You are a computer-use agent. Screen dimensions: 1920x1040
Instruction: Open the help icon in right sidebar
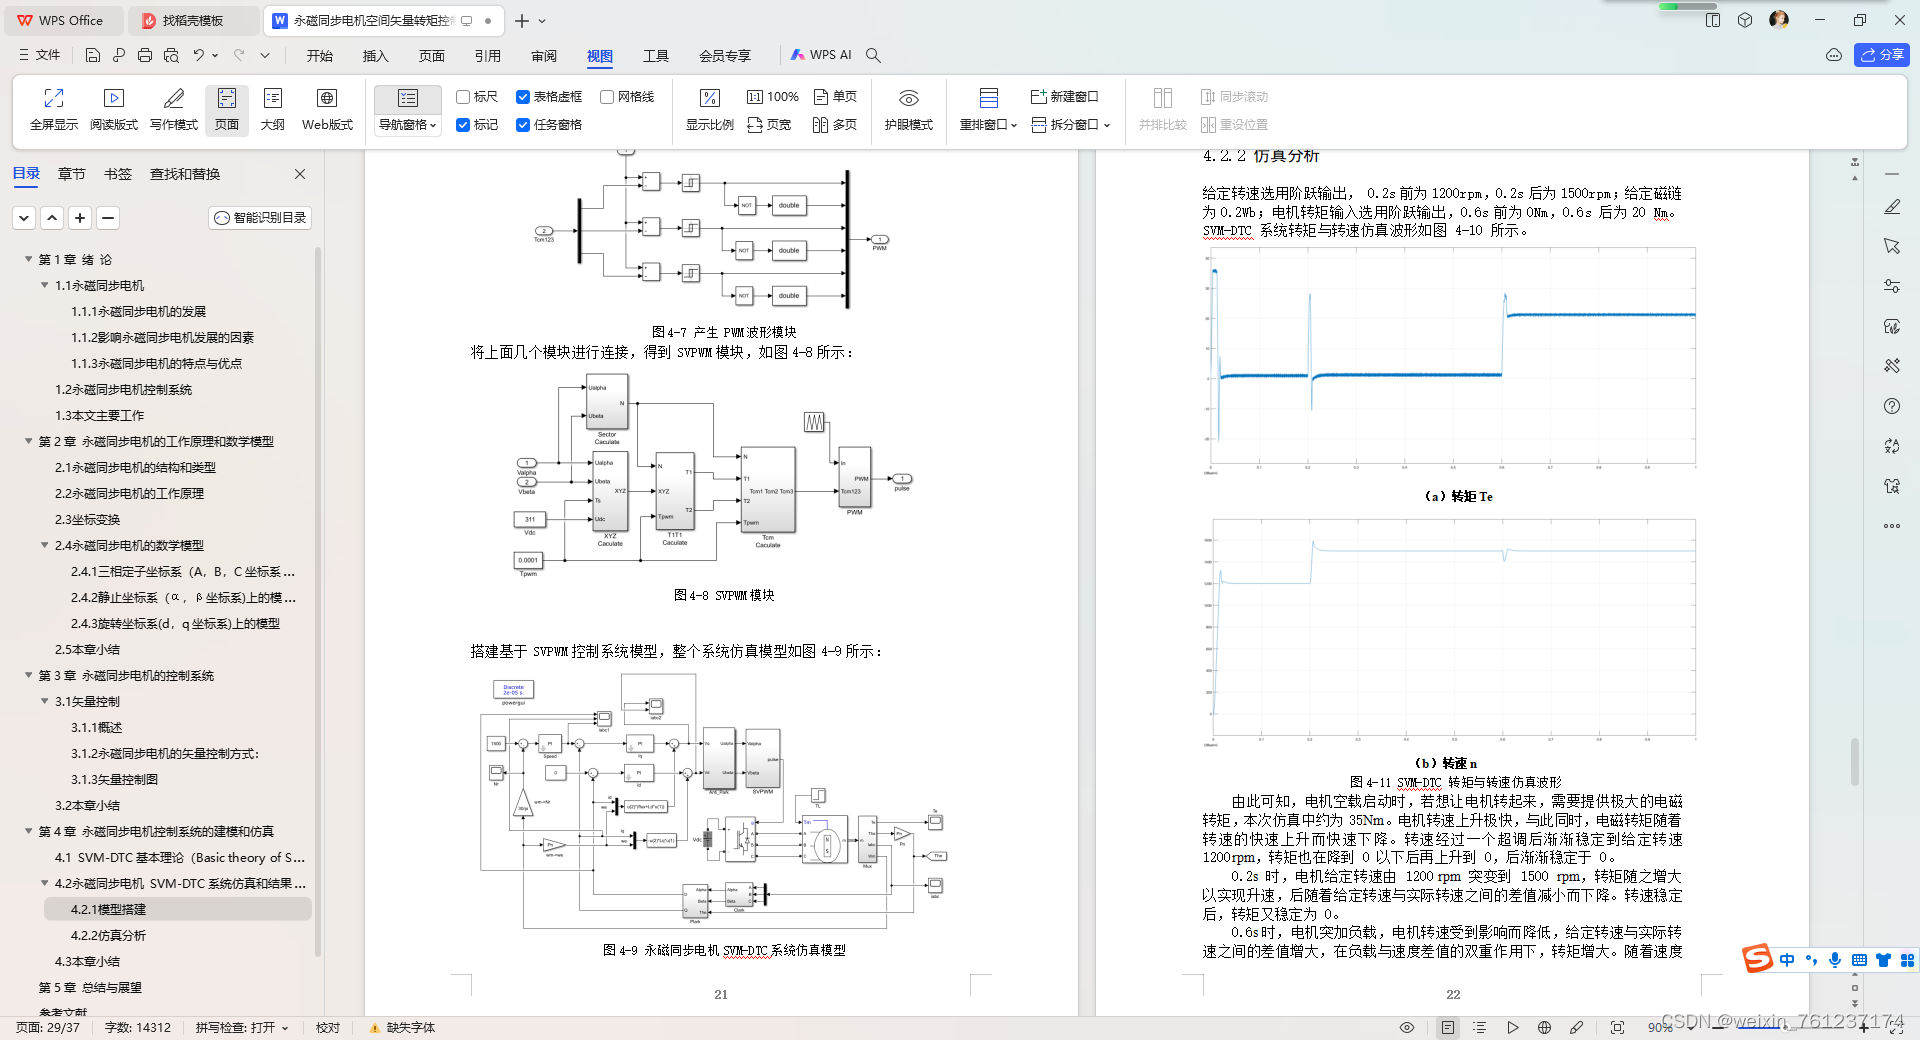(1892, 406)
